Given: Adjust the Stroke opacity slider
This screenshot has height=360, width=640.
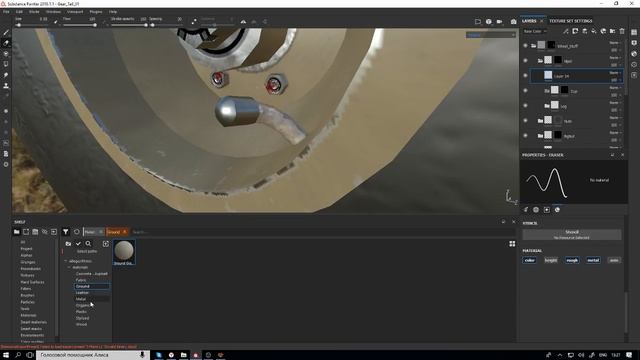Looking at the screenshot, I should pos(129,25).
